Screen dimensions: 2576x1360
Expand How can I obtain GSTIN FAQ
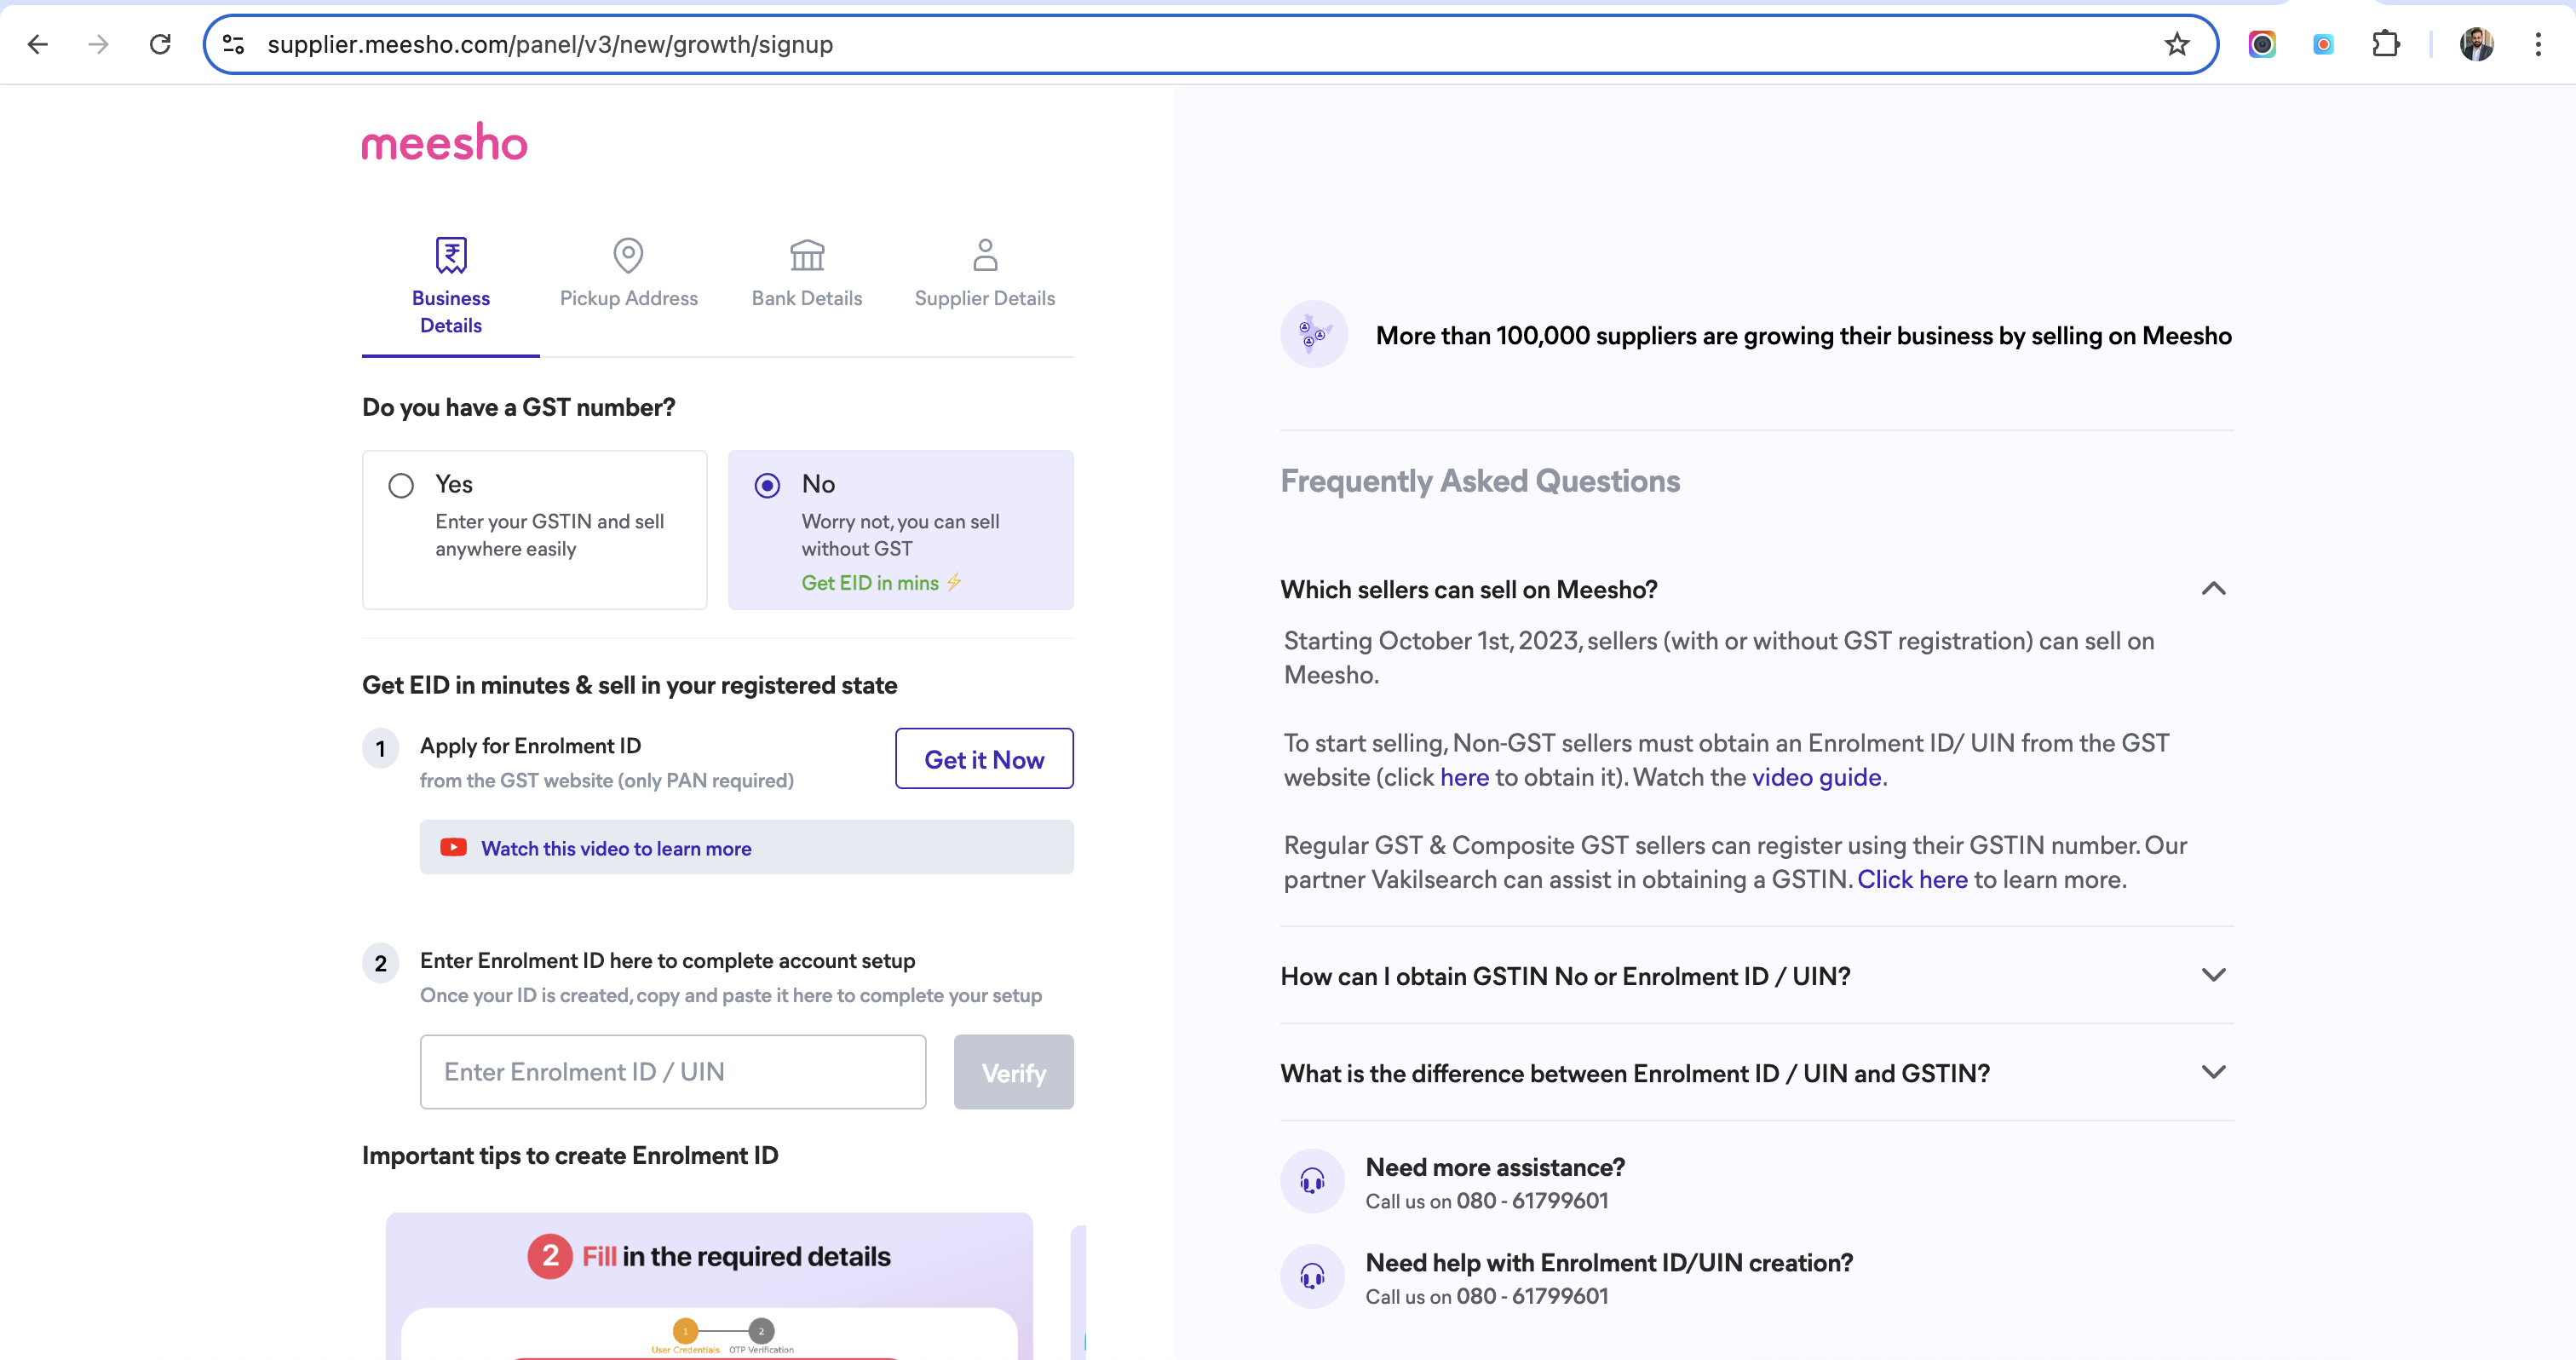pos(2213,975)
